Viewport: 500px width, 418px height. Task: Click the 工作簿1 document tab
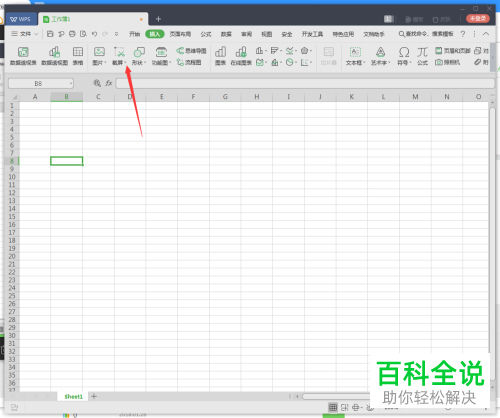[94, 19]
